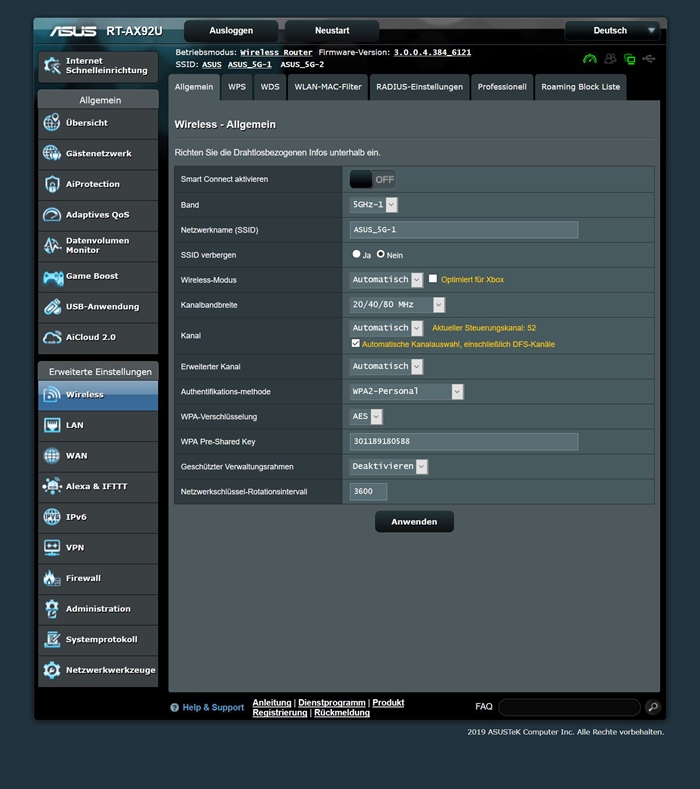Image resolution: width=700 pixels, height=789 pixels.
Task: Click the Neustart button
Action: click(x=332, y=31)
